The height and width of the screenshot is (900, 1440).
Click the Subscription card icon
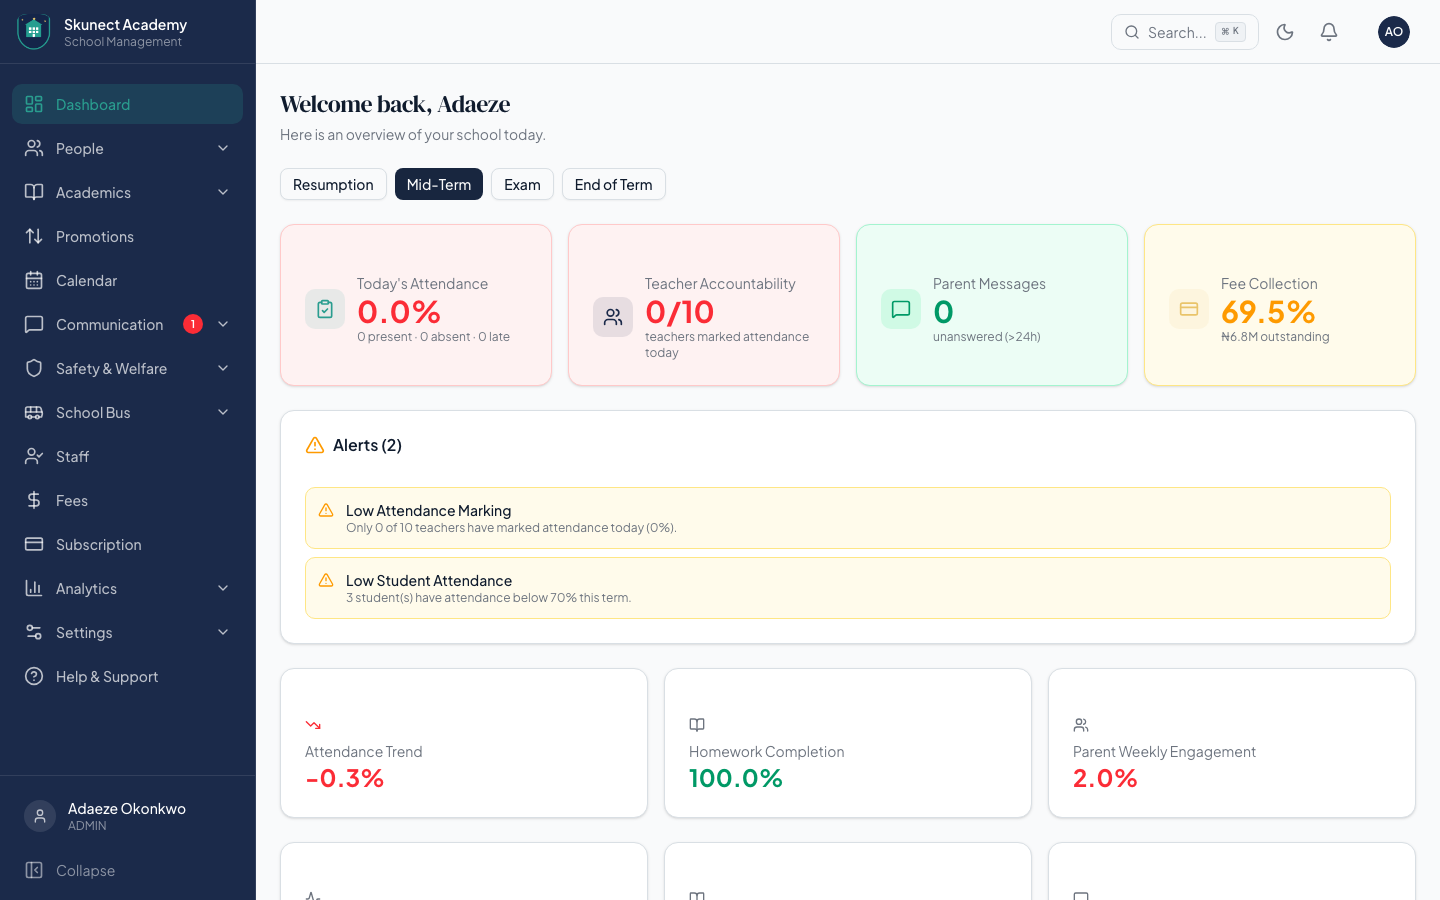tap(34, 544)
